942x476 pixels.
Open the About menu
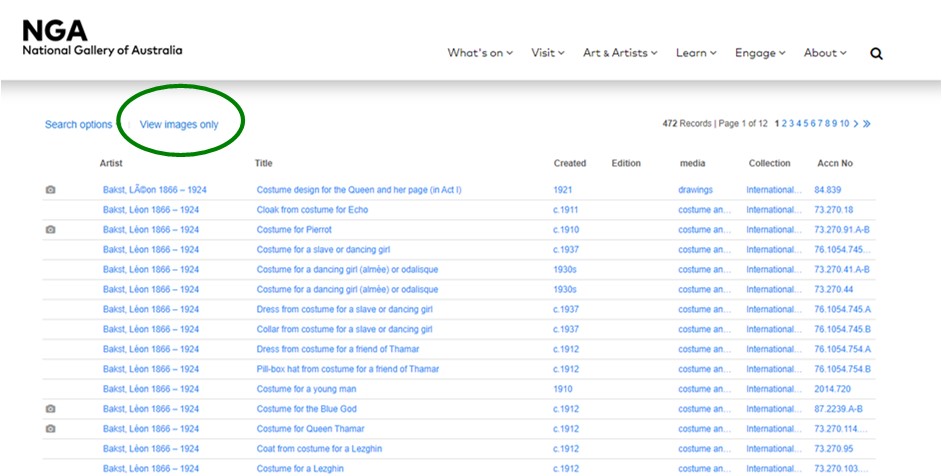click(x=825, y=54)
